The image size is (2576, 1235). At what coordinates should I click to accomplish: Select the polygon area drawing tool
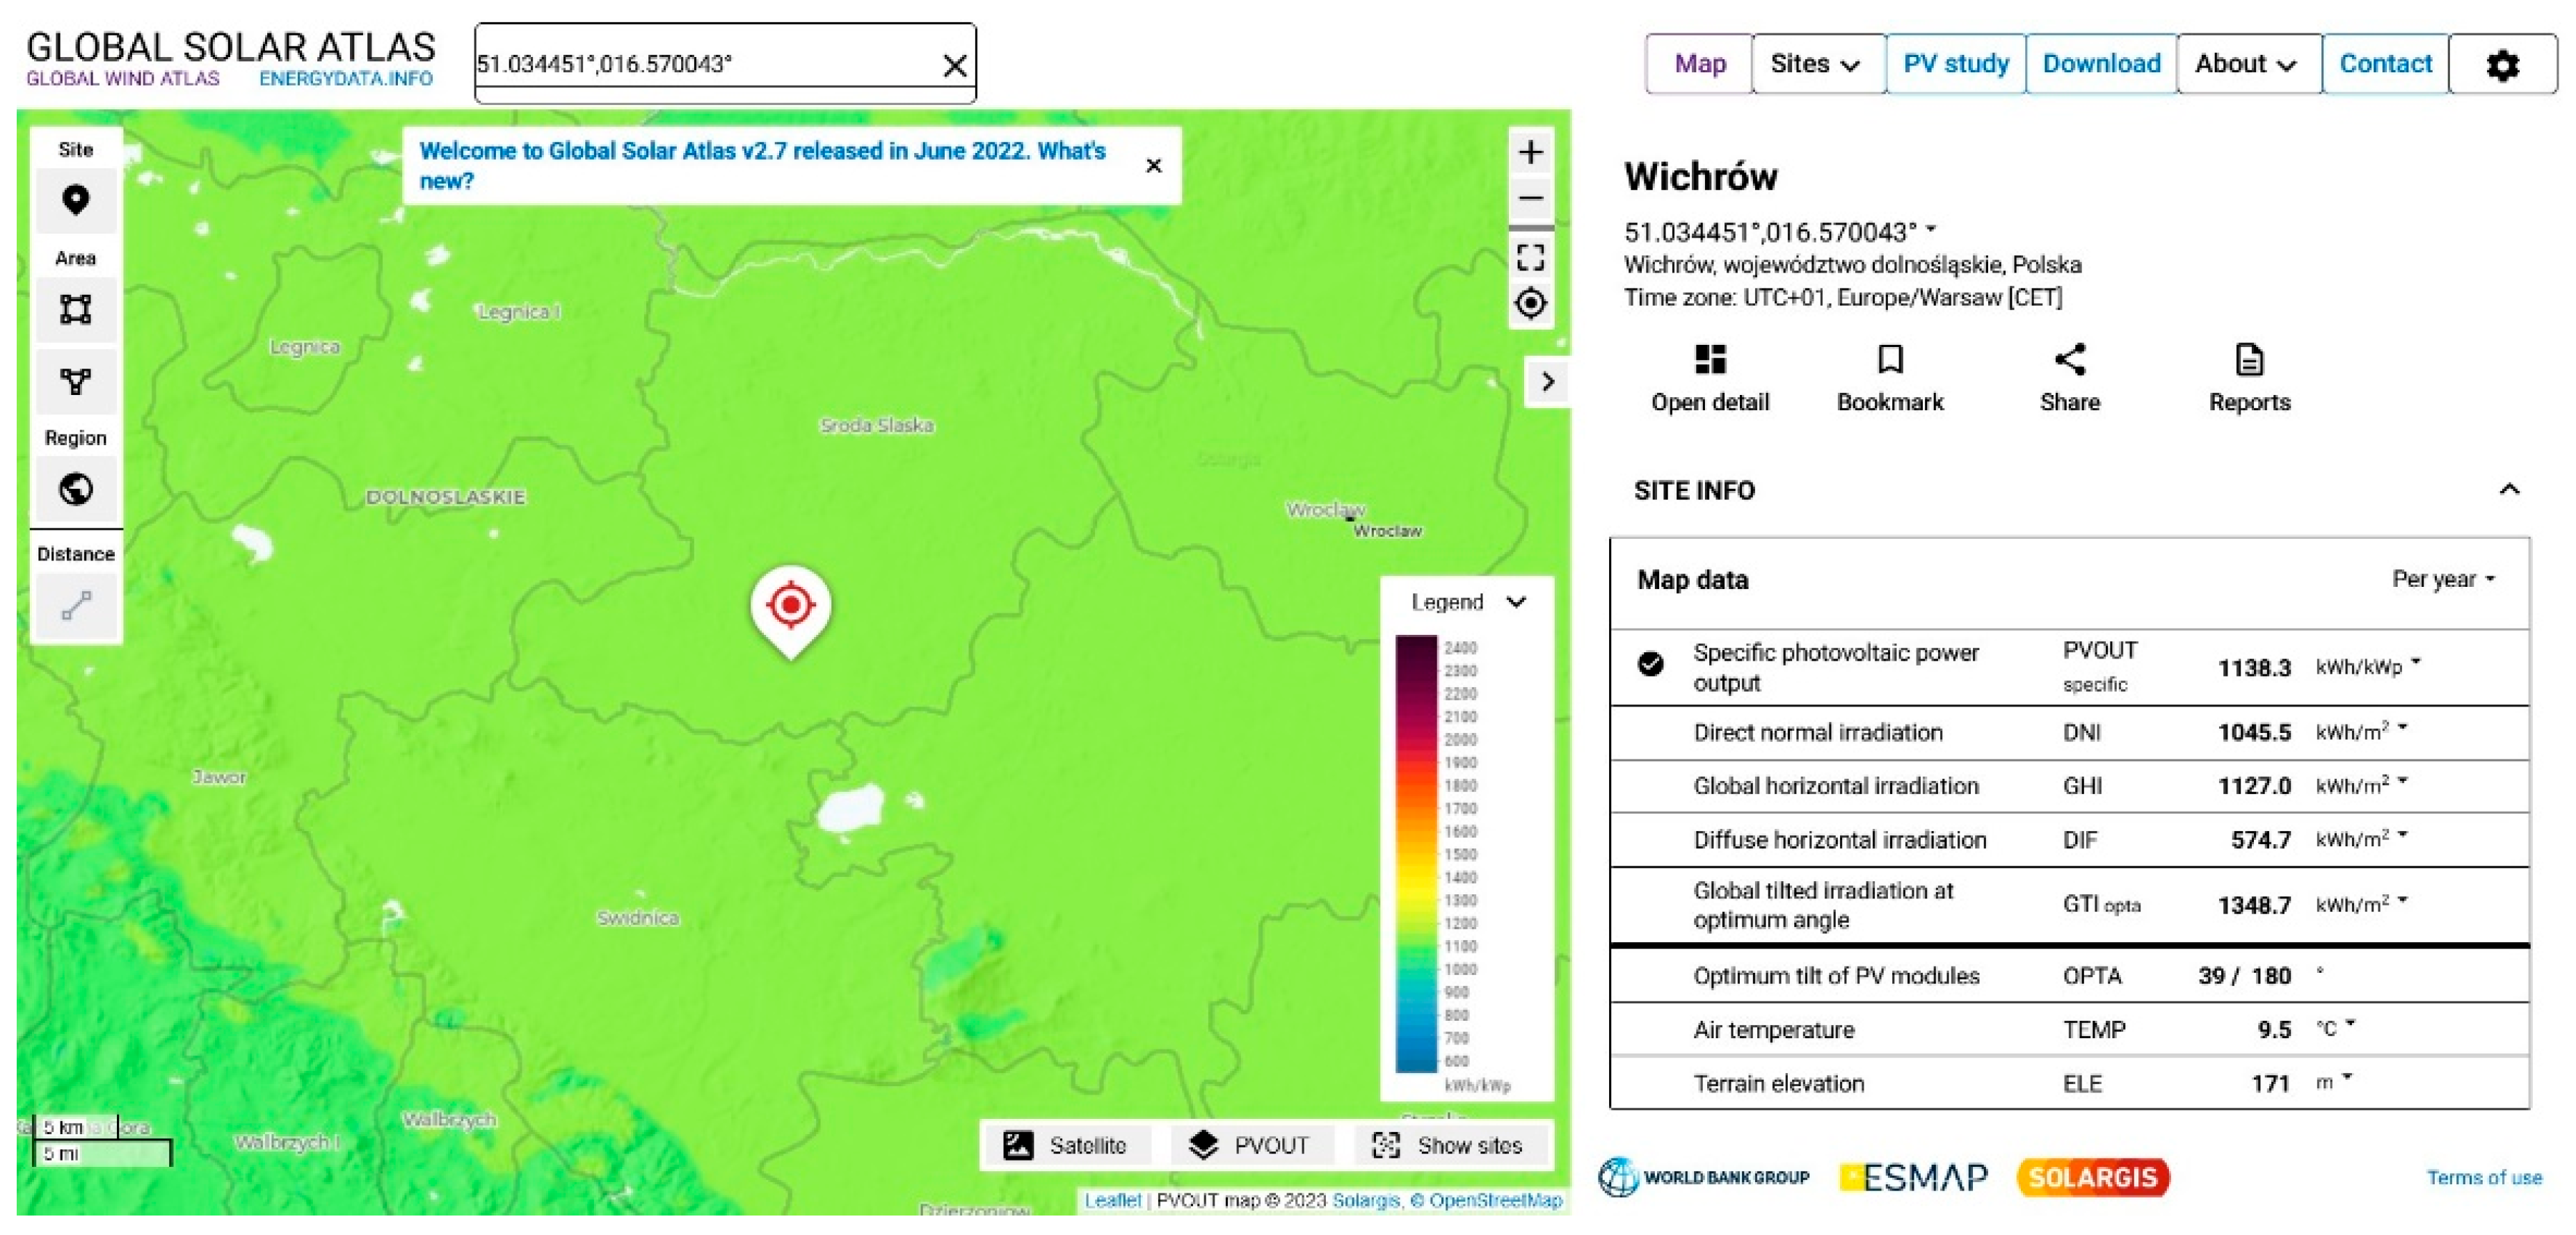(x=76, y=381)
